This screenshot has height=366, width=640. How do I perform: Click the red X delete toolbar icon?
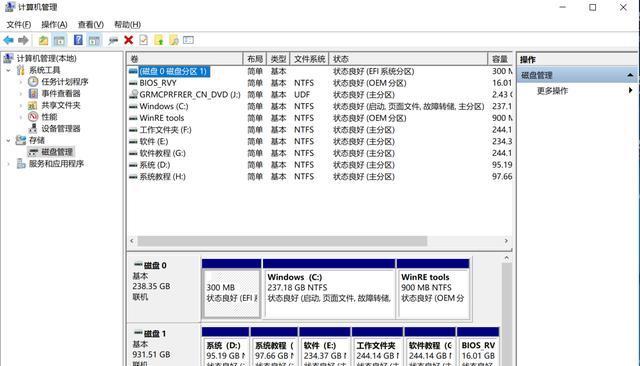[129, 40]
